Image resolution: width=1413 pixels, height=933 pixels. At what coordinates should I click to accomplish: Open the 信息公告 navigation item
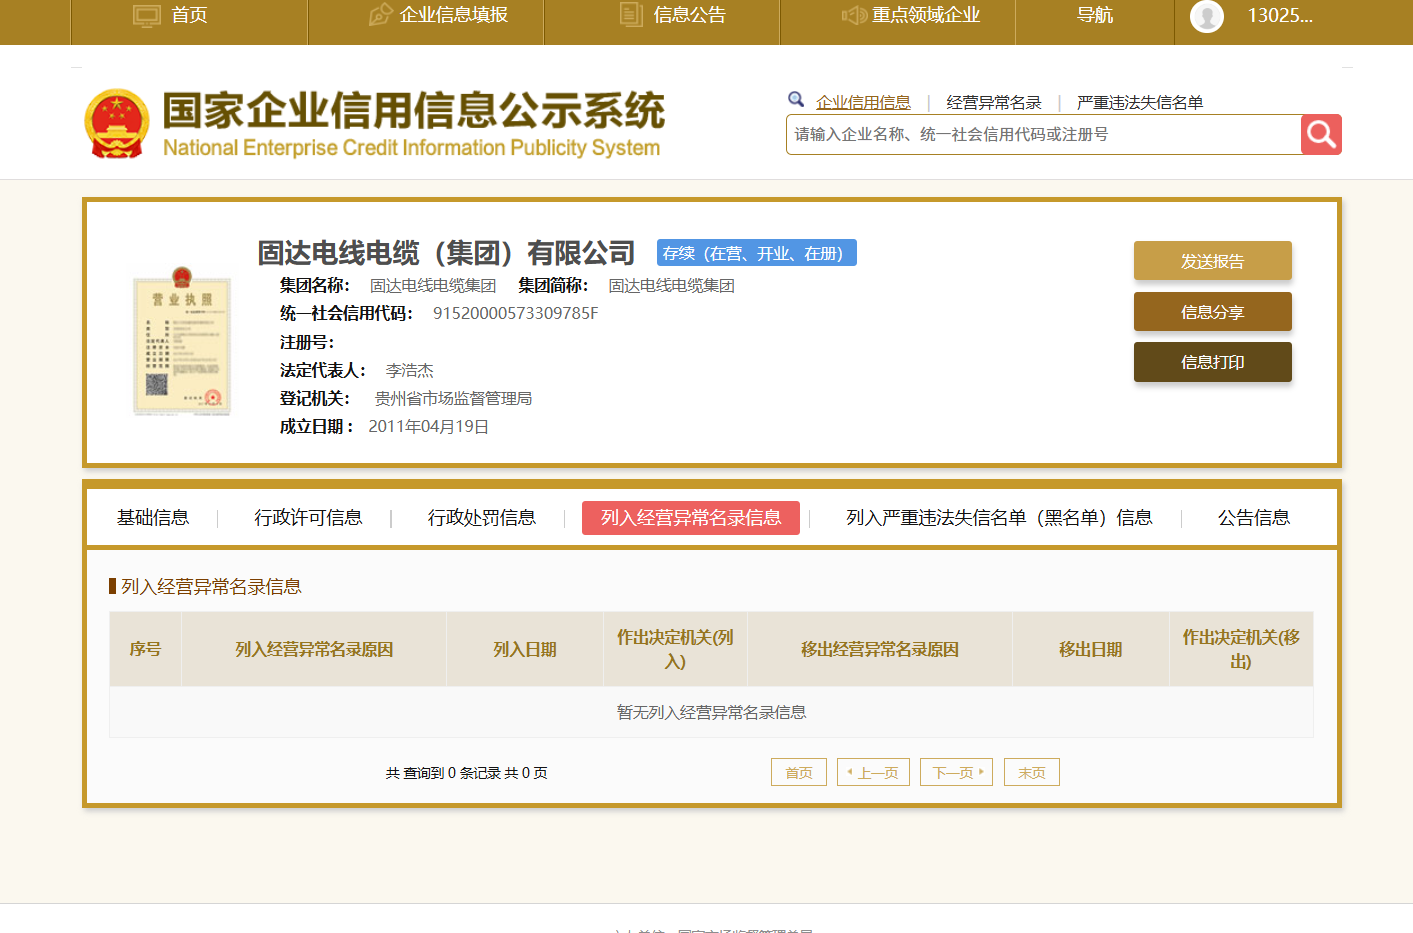pyautogui.click(x=690, y=15)
